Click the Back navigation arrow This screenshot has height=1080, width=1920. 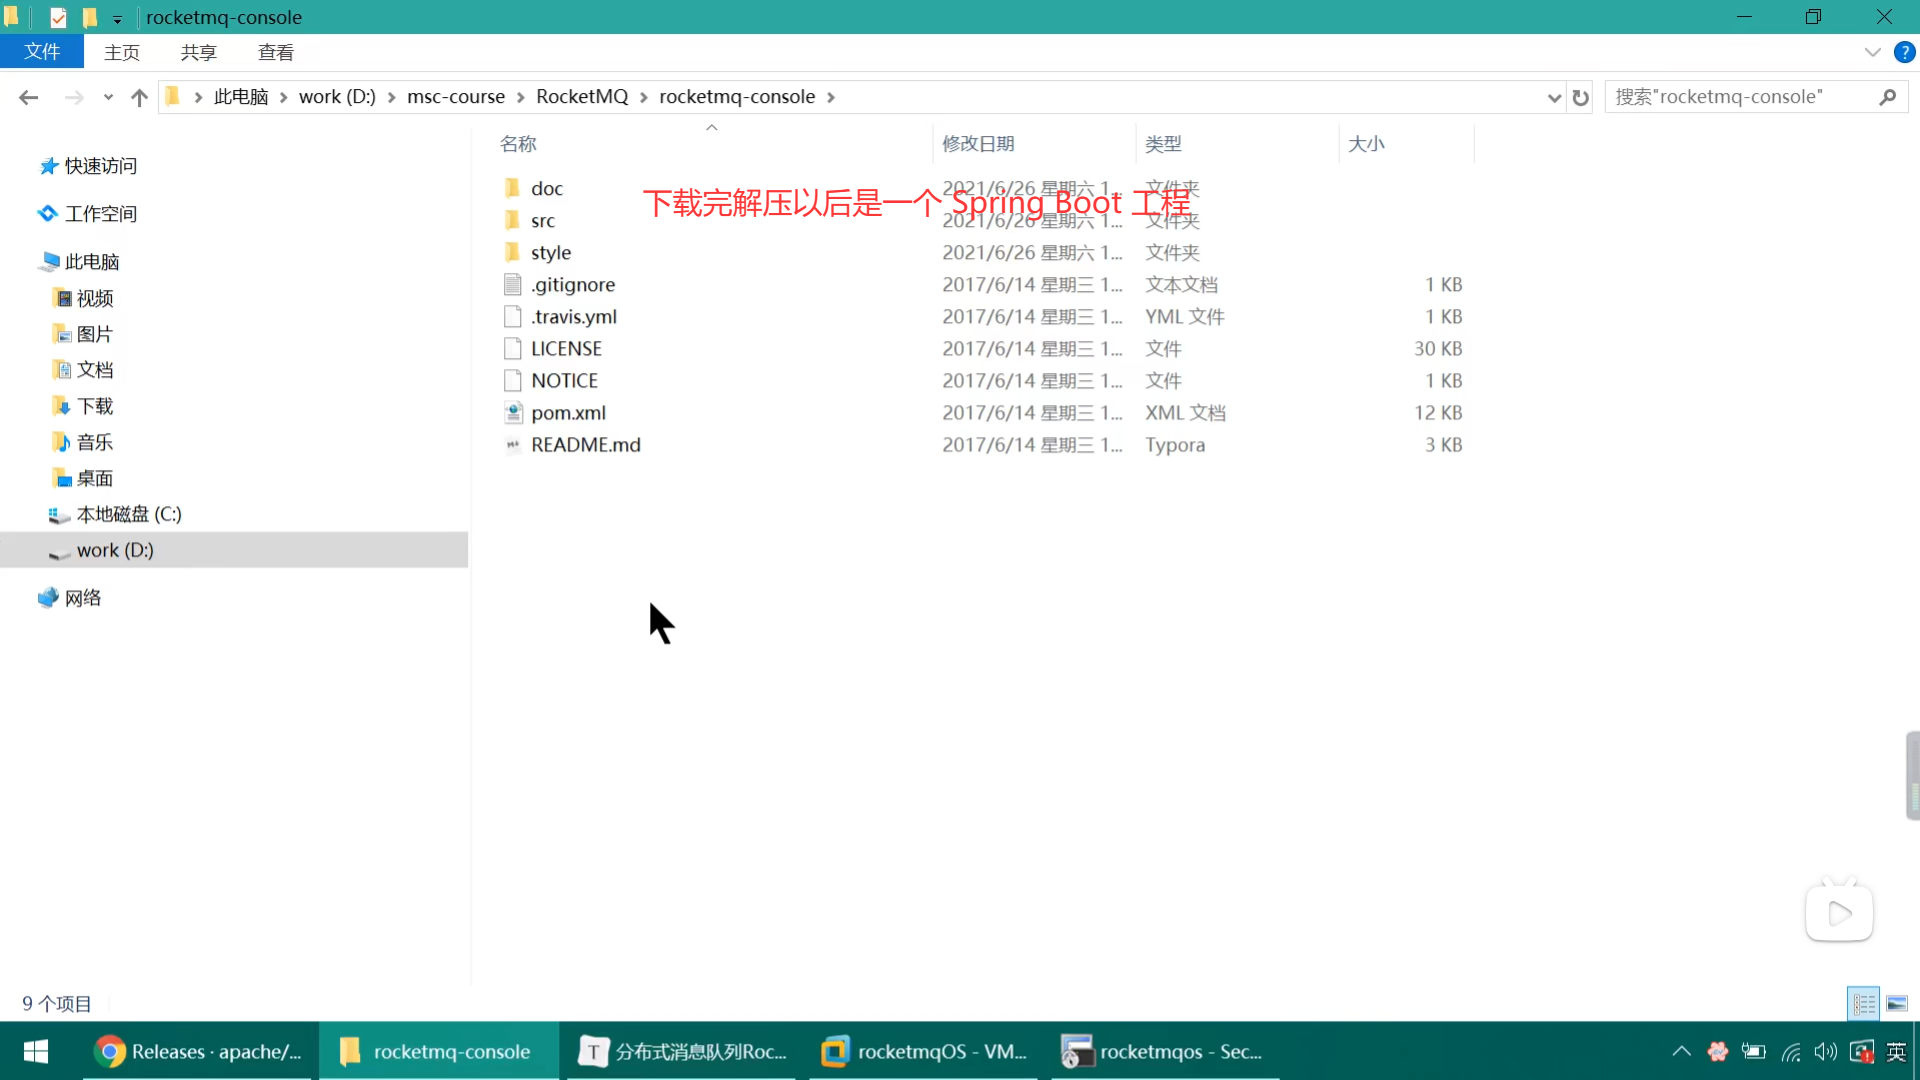(28, 97)
